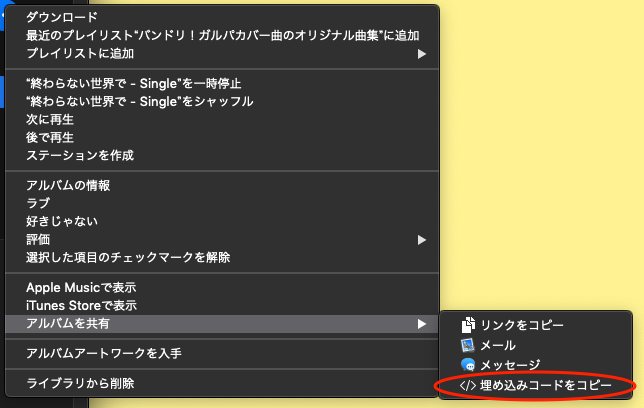Expand arrow beside プレイリストに追加
The width and height of the screenshot is (644, 408).
(x=422, y=54)
